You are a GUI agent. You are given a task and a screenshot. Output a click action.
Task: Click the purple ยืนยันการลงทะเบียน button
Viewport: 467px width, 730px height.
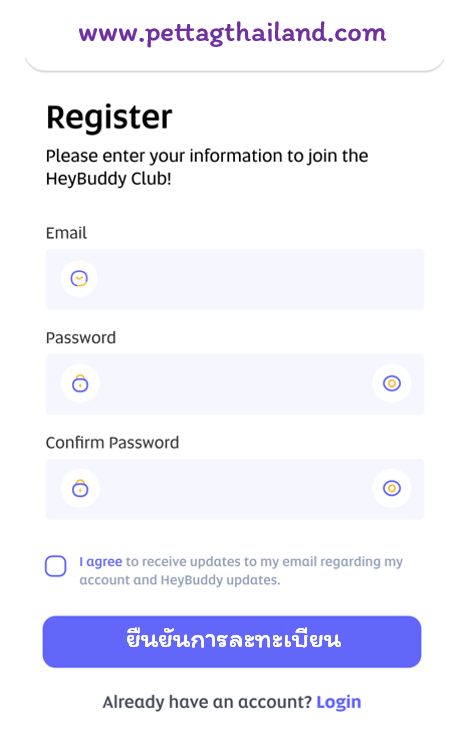pyautogui.click(x=232, y=642)
